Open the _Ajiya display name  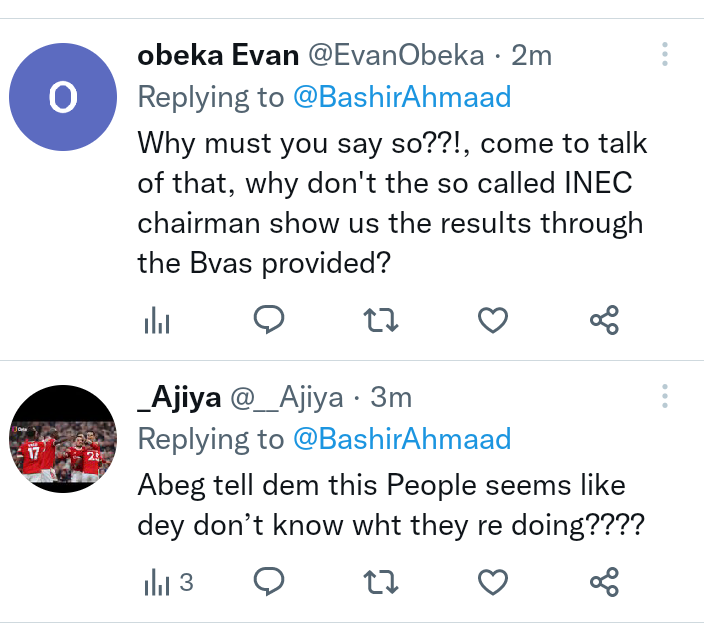(x=179, y=397)
